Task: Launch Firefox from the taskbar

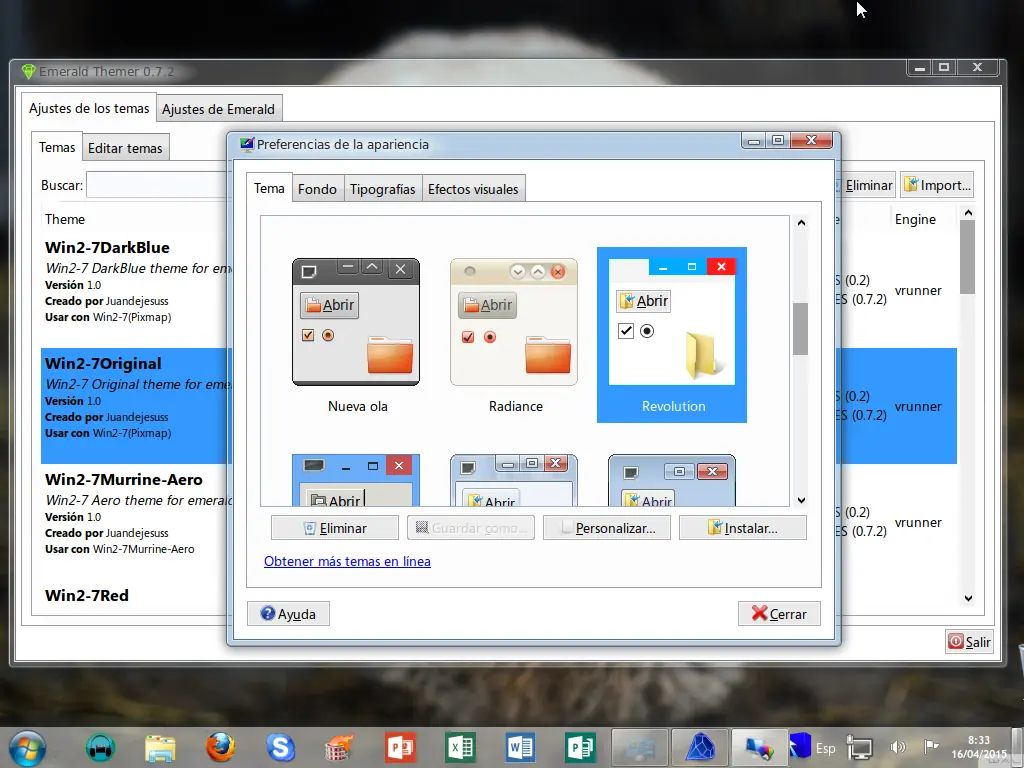Action: pyautogui.click(x=220, y=748)
